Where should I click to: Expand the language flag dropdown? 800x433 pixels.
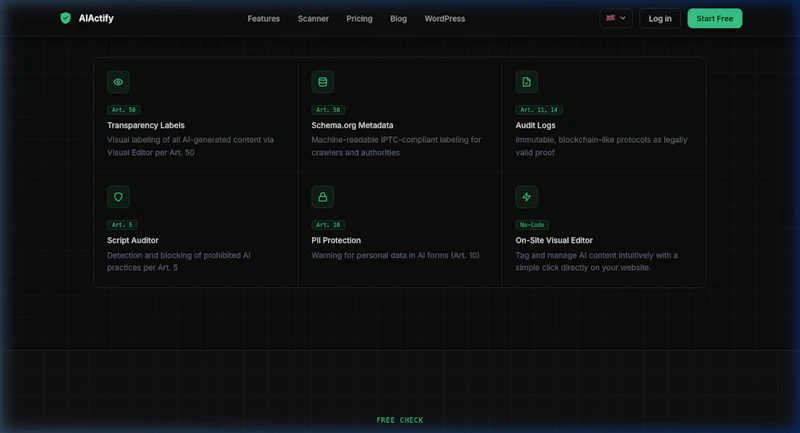(x=616, y=18)
